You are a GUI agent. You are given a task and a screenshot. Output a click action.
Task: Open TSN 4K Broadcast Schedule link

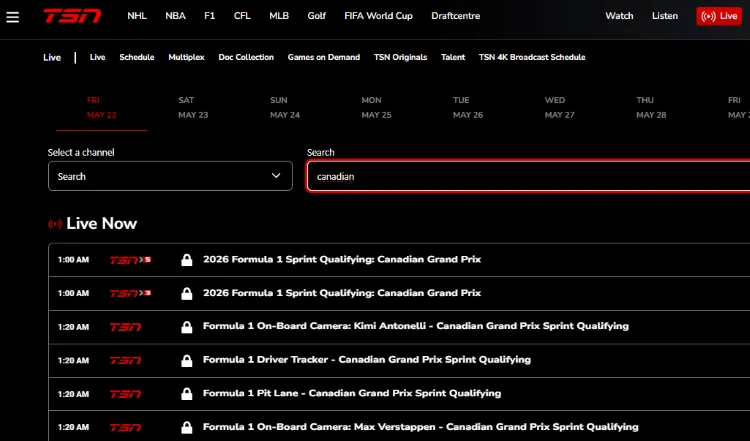click(x=532, y=57)
